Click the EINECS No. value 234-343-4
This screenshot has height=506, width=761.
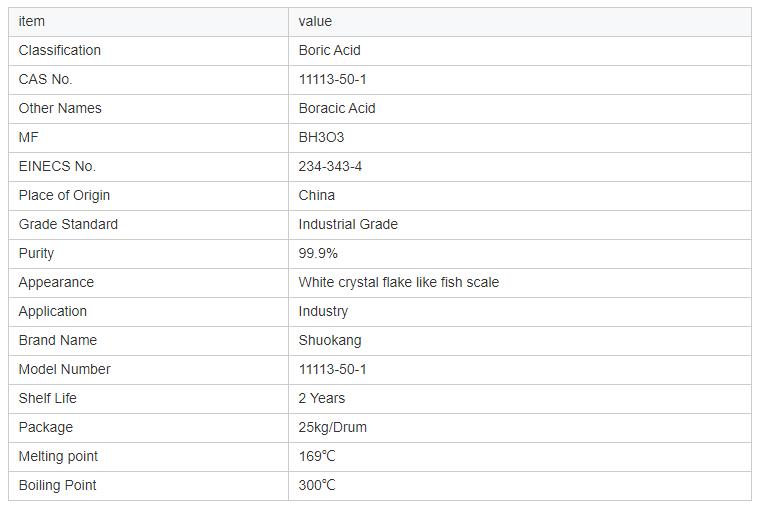[x=330, y=166]
